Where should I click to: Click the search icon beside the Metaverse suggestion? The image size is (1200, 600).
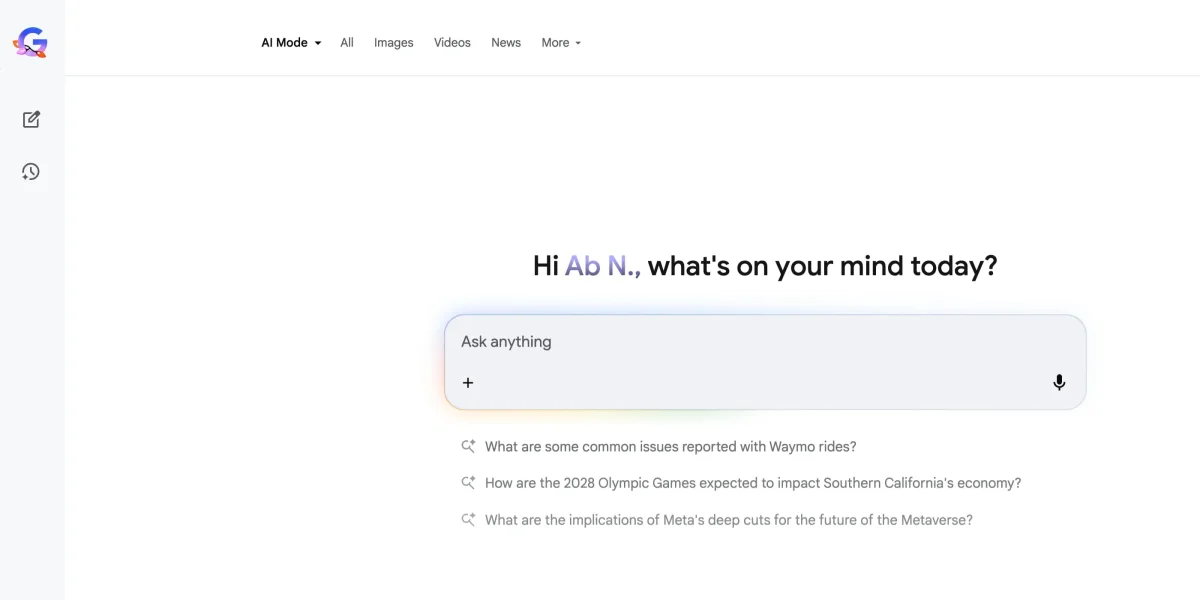coord(467,519)
